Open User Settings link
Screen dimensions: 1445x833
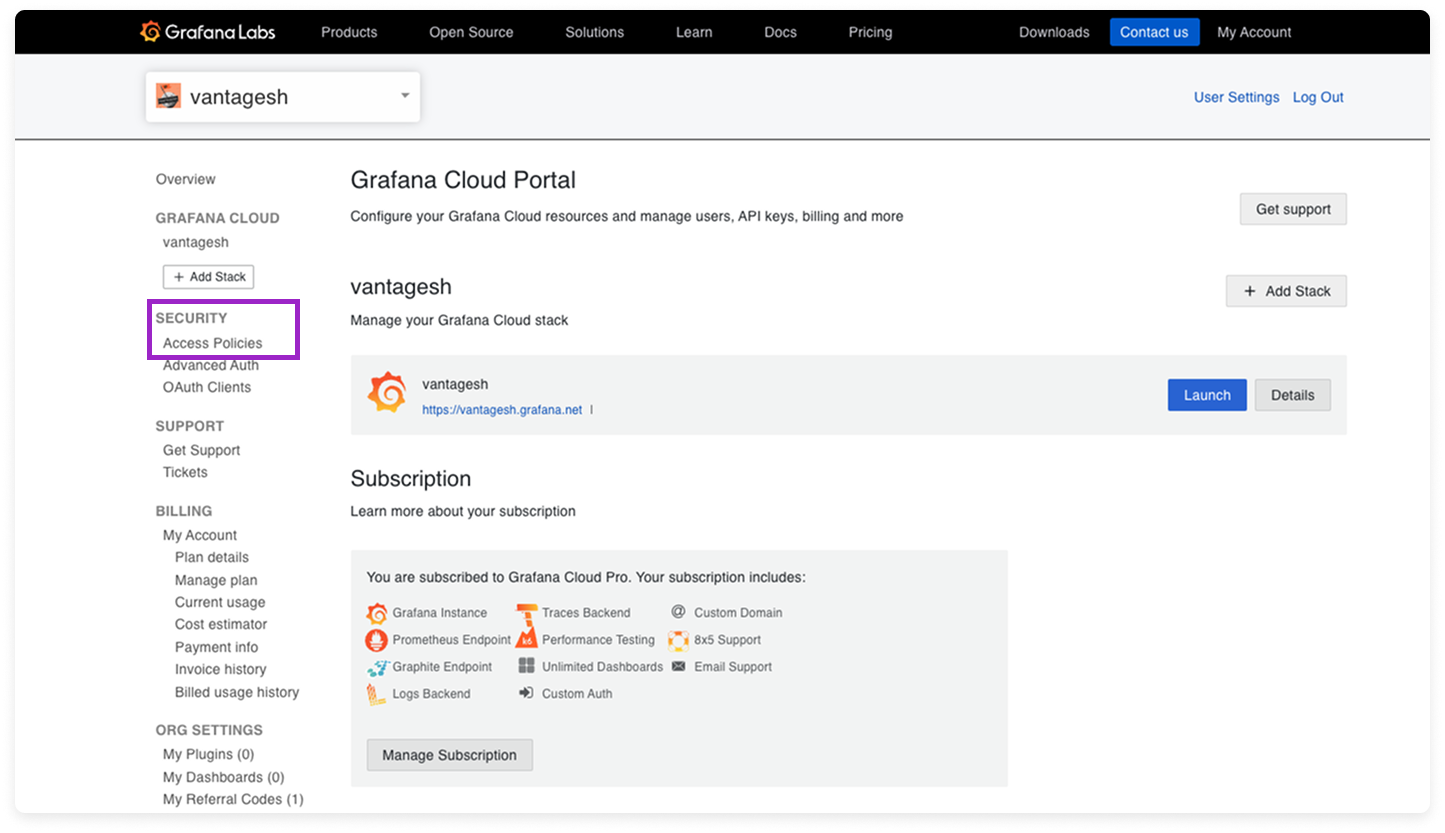[1236, 97]
